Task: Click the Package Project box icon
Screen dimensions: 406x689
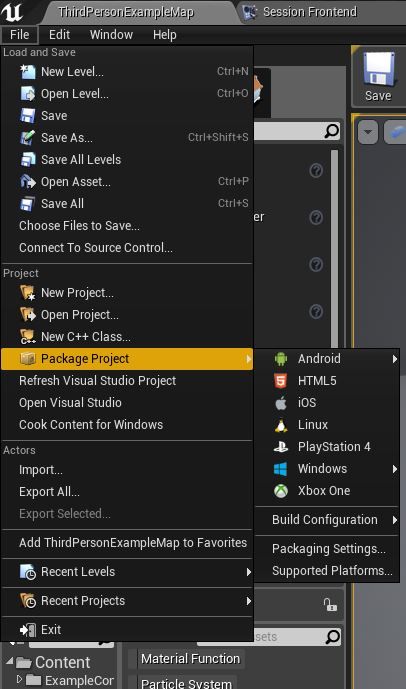Action: tap(28, 359)
